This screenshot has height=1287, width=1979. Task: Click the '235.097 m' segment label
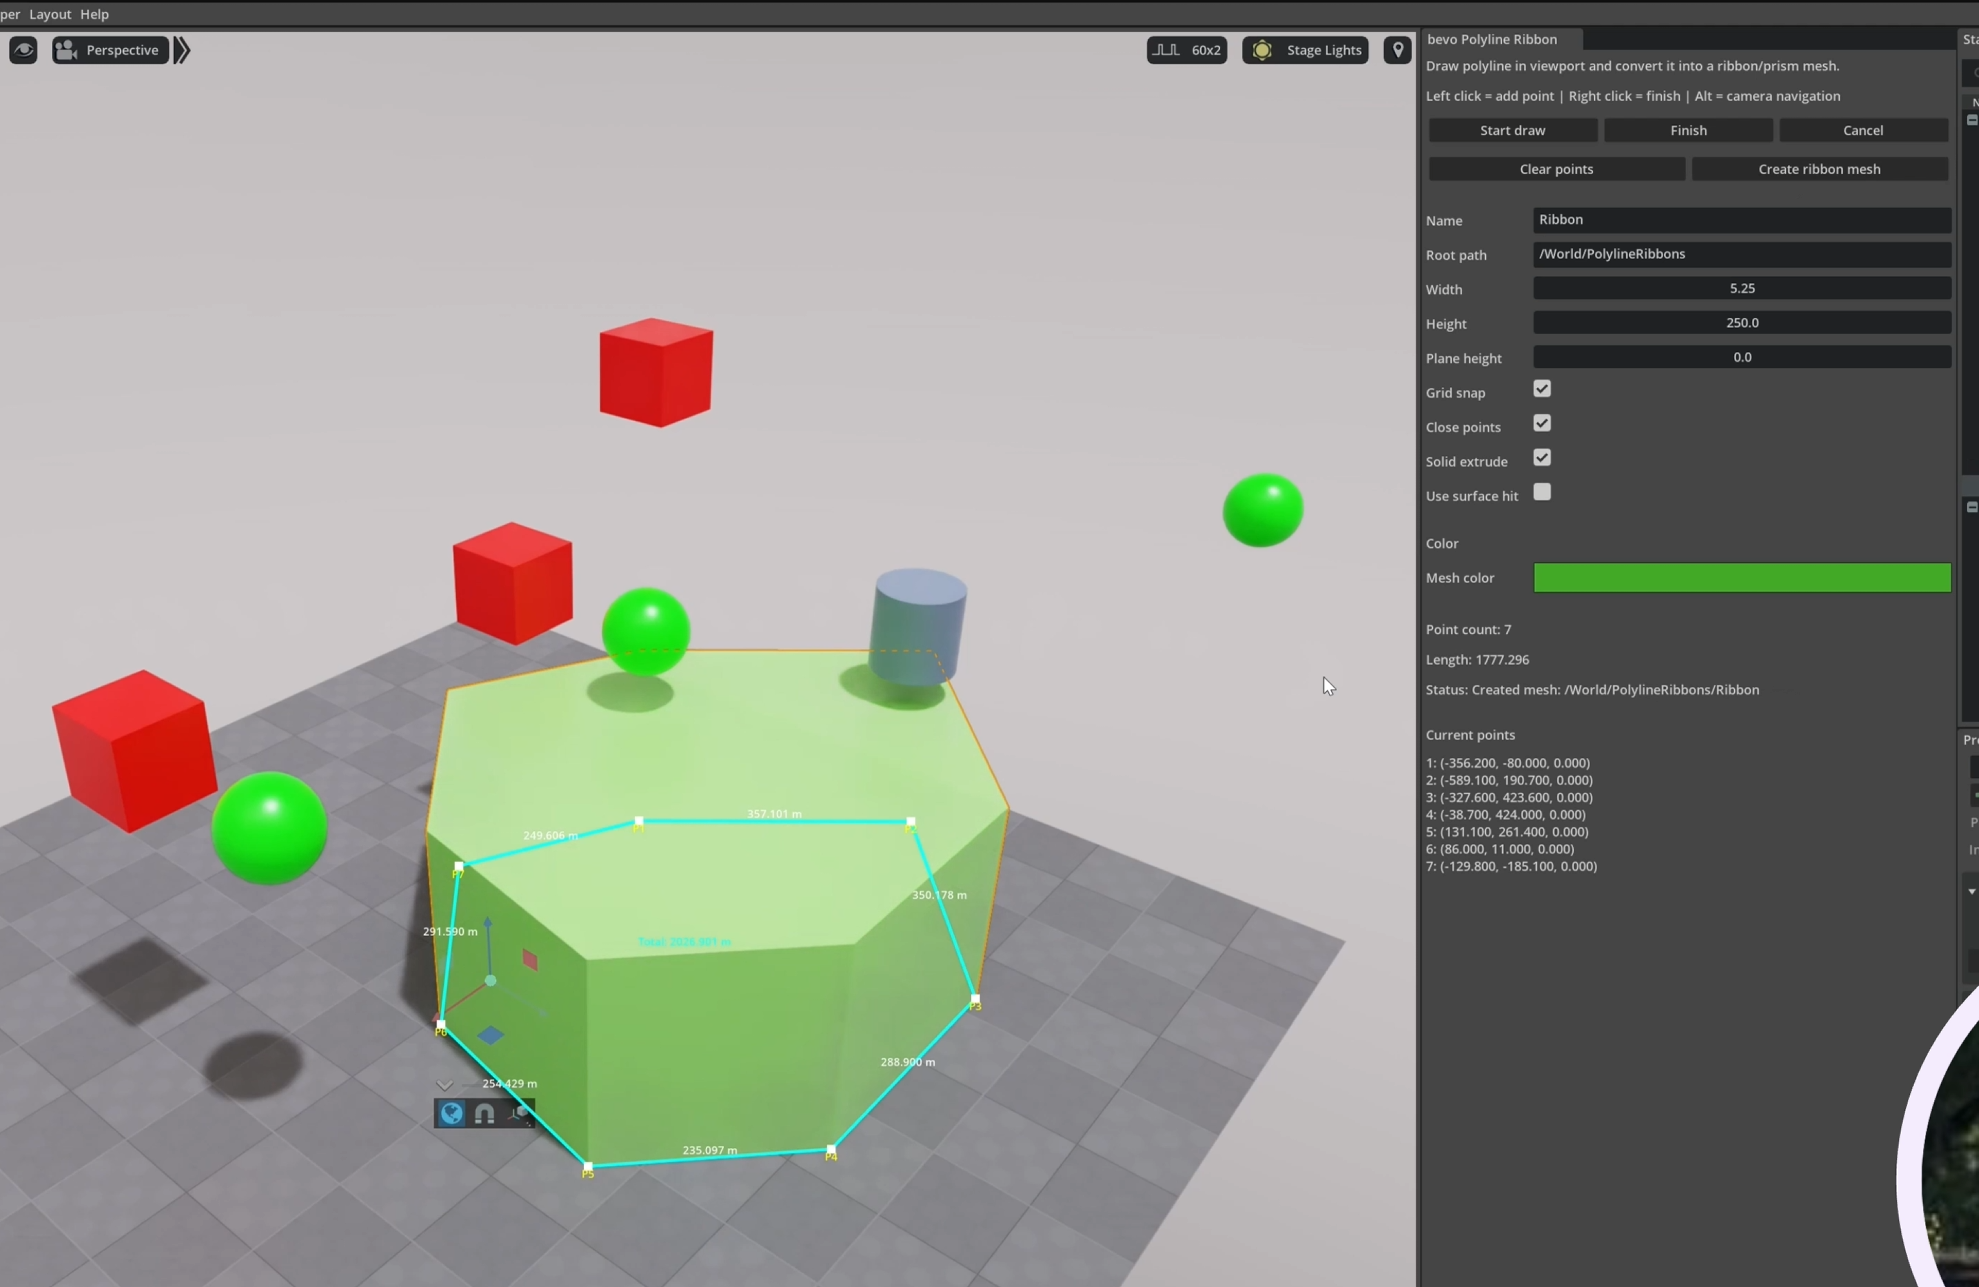pos(710,1151)
